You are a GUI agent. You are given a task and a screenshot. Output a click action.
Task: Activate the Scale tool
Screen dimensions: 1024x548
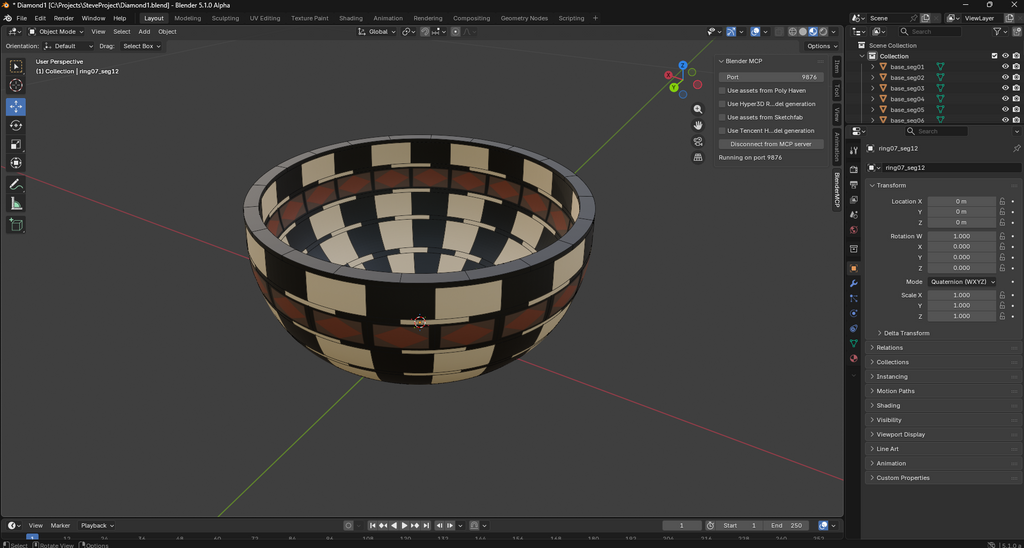(x=16, y=144)
